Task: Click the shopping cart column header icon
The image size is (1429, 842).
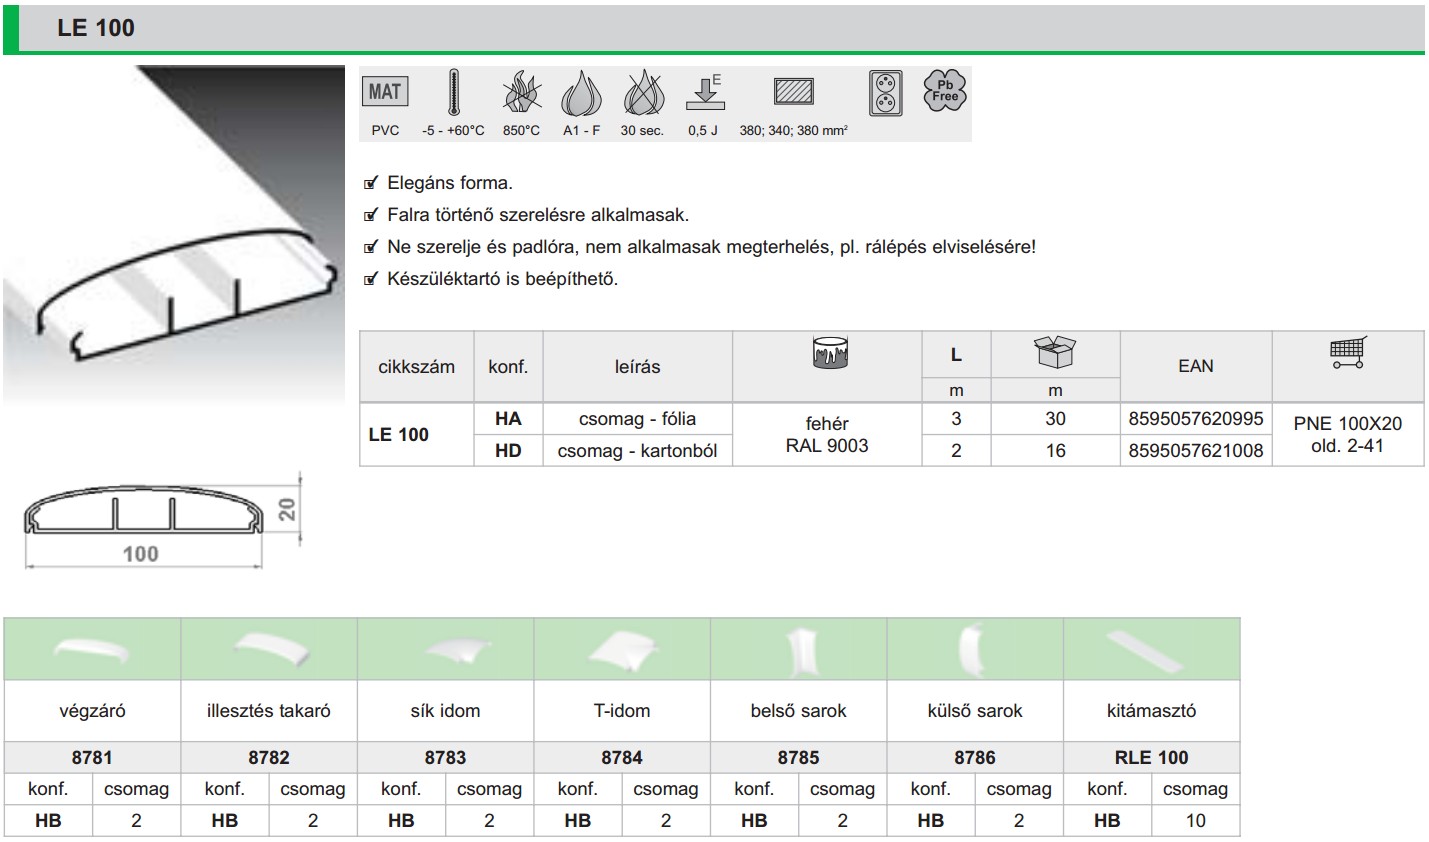Action: tap(1347, 353)
